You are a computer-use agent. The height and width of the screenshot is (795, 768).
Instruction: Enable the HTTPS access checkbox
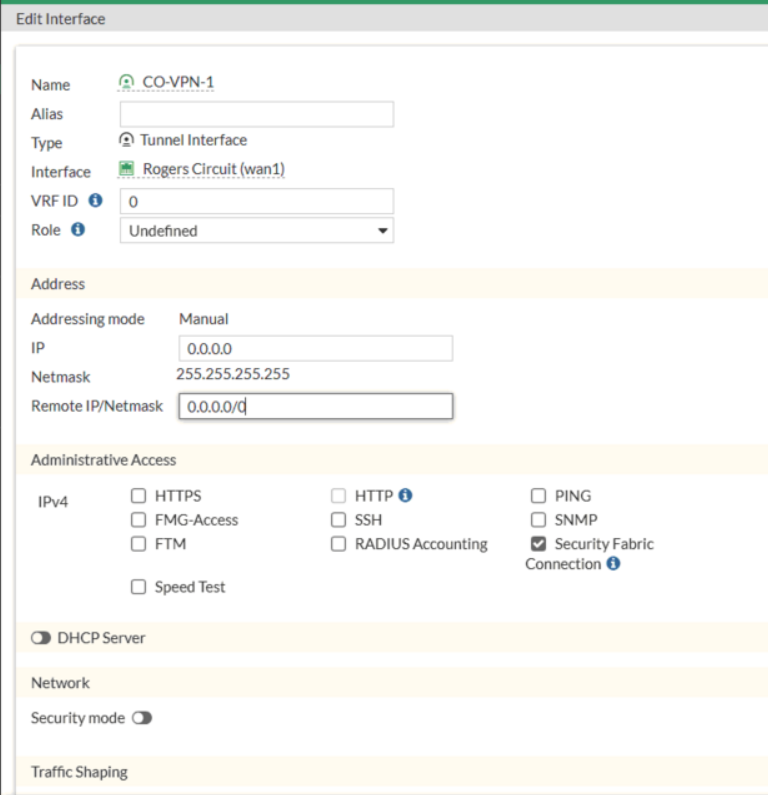point(139,495)
